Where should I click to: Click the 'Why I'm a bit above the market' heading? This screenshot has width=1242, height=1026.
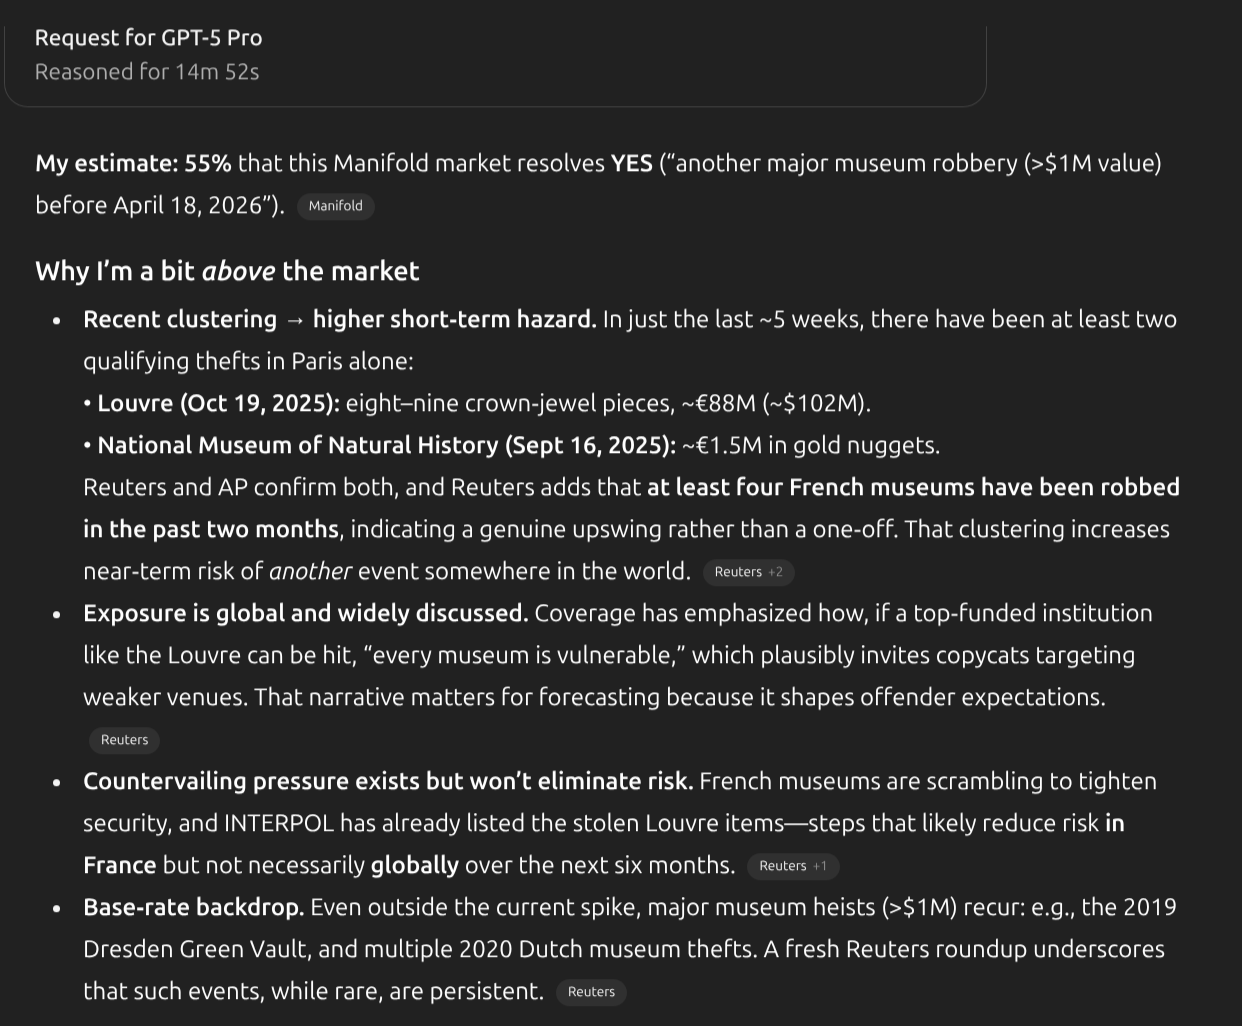227,271
